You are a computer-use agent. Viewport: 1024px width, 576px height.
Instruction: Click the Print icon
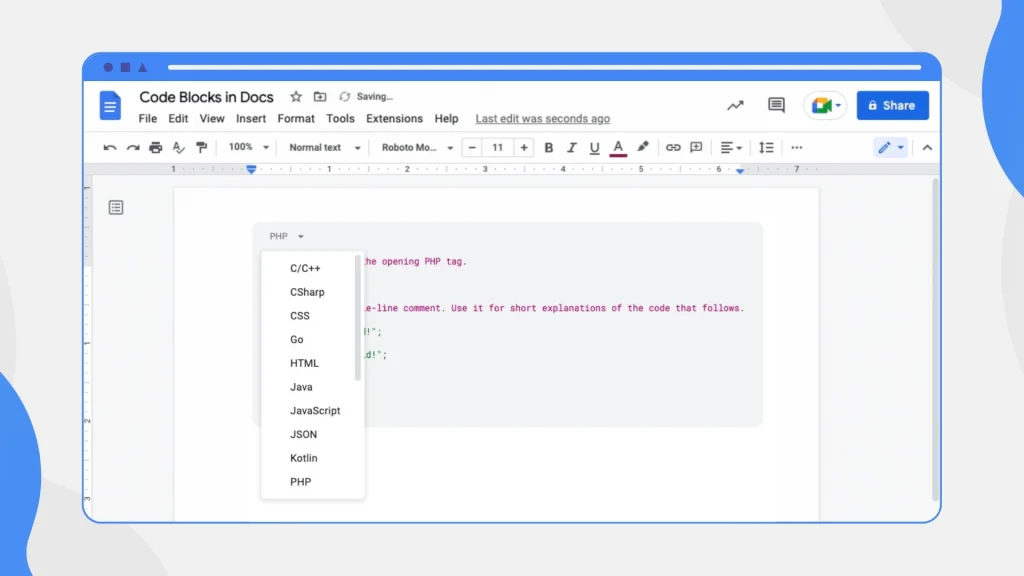point(156,147)
